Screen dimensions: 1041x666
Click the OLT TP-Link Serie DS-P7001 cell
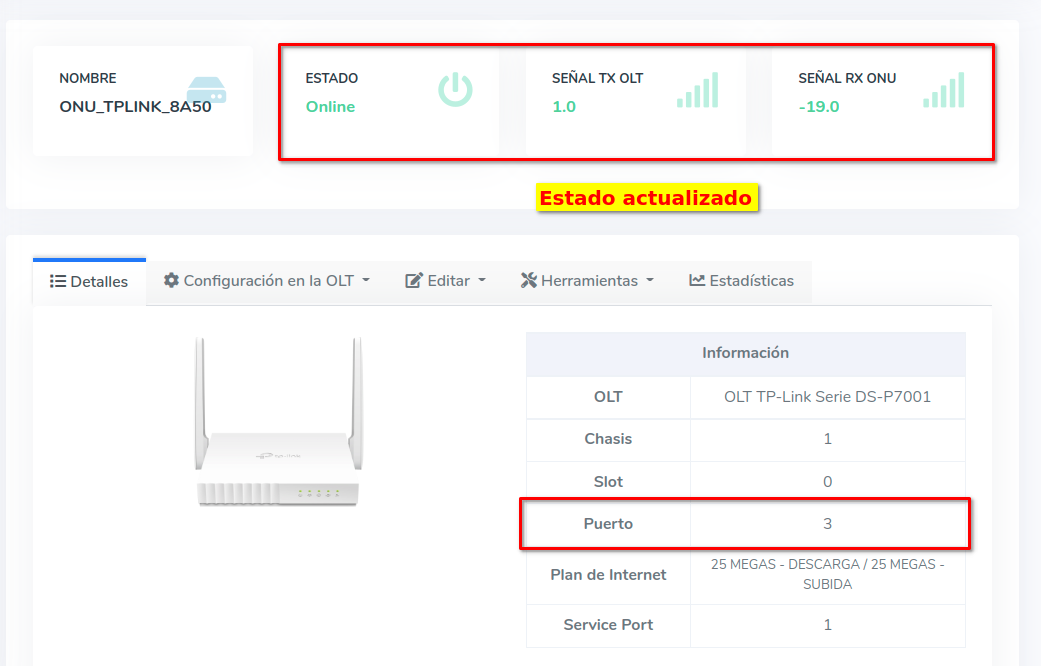point(827,397)
